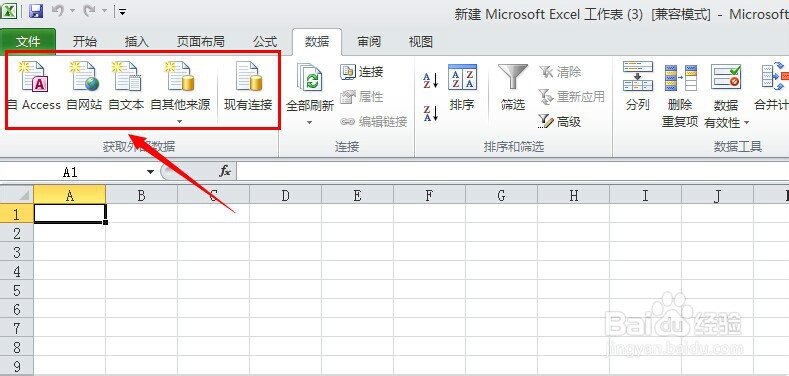Expand the Name Box dropdown arrow

point(150,172)
